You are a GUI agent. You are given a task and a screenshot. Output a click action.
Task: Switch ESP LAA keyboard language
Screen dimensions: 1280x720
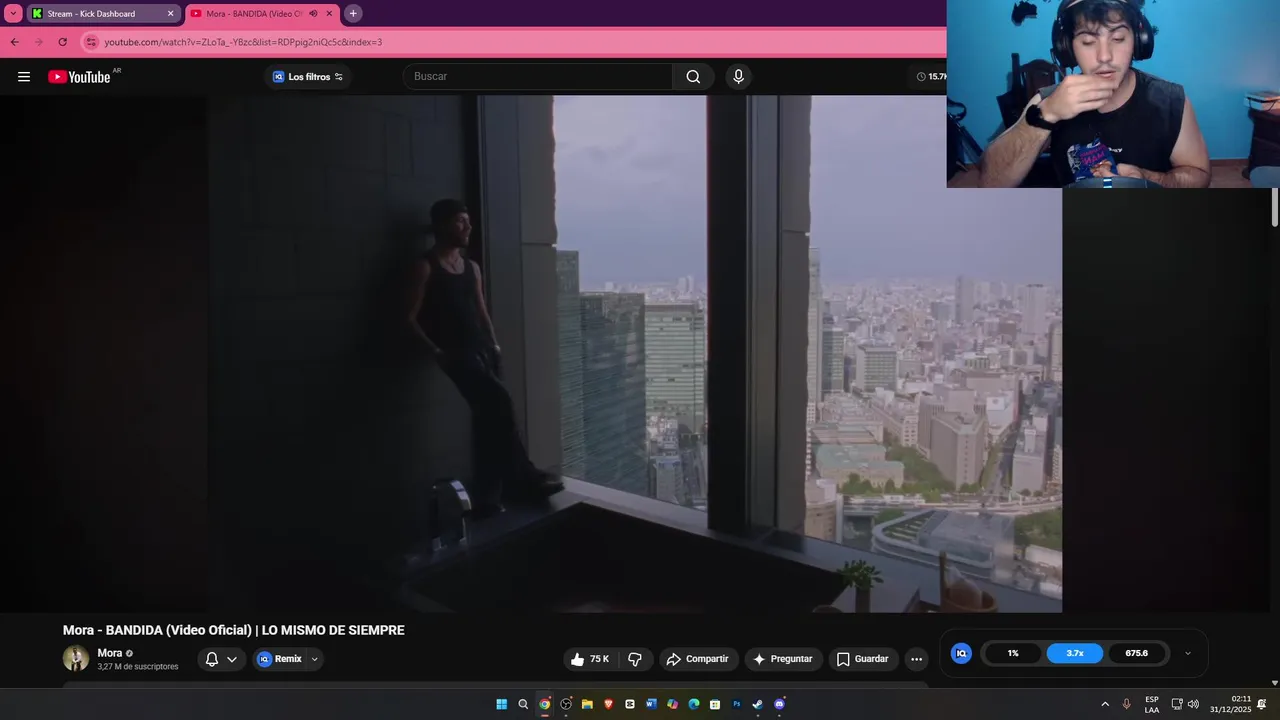pyautogui.click(x=1152, y=704)
